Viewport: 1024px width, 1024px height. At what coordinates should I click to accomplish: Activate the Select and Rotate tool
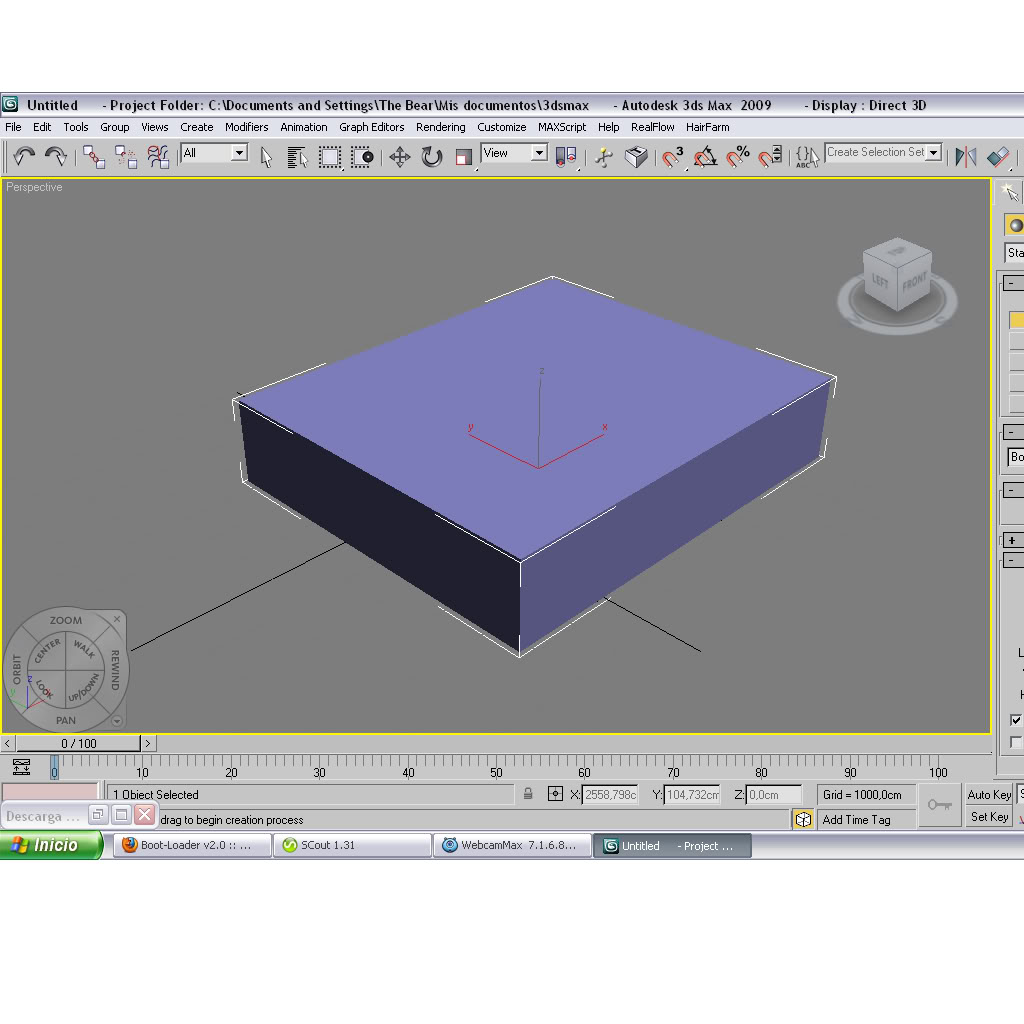click(432, 157)
